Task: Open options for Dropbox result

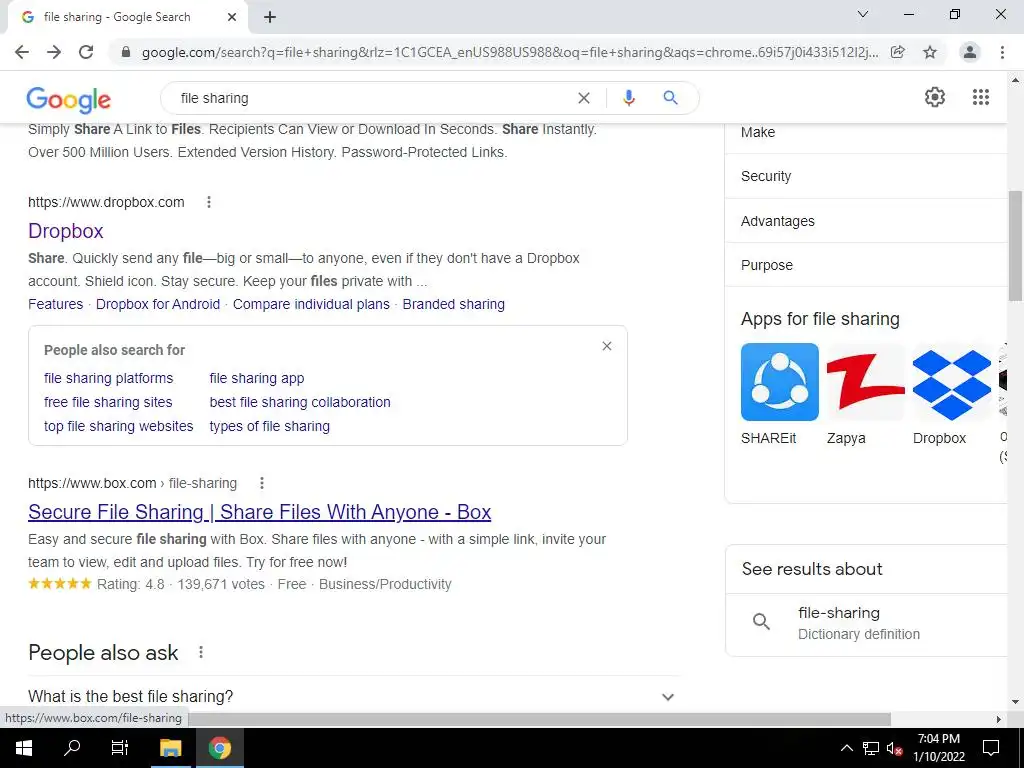Action: (x=209, y=202)
